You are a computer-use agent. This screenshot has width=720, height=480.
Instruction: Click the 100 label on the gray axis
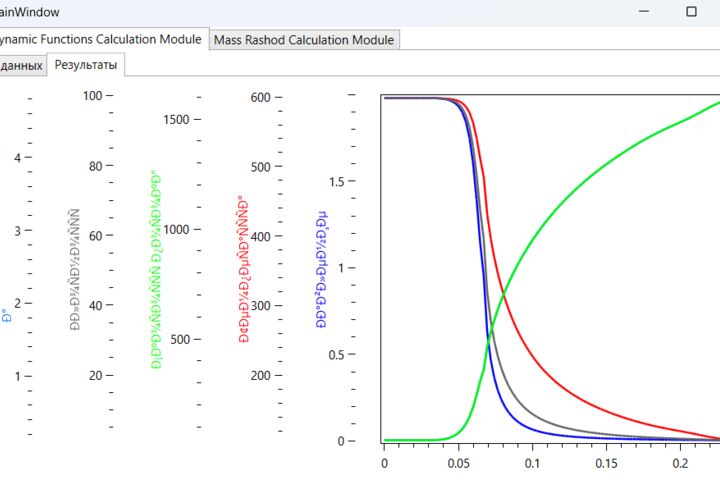pos(92,96)
